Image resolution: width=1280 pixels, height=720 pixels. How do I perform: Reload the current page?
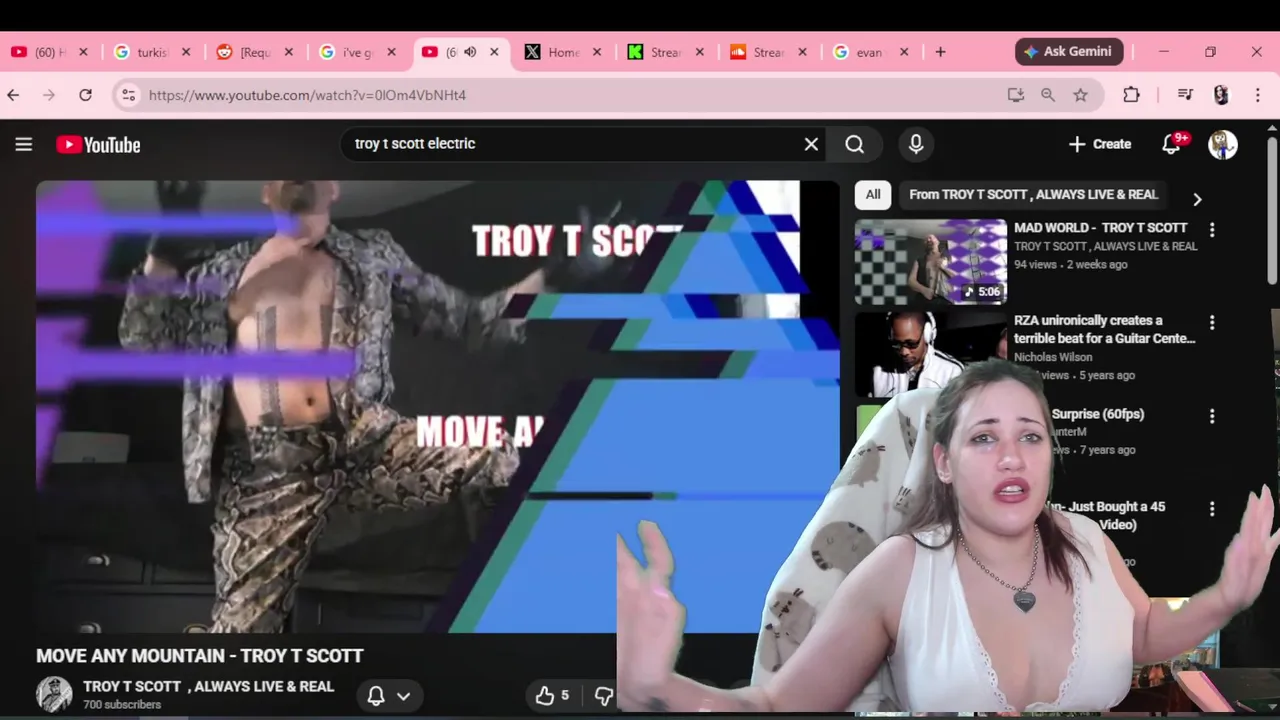[x=85, y=95]
